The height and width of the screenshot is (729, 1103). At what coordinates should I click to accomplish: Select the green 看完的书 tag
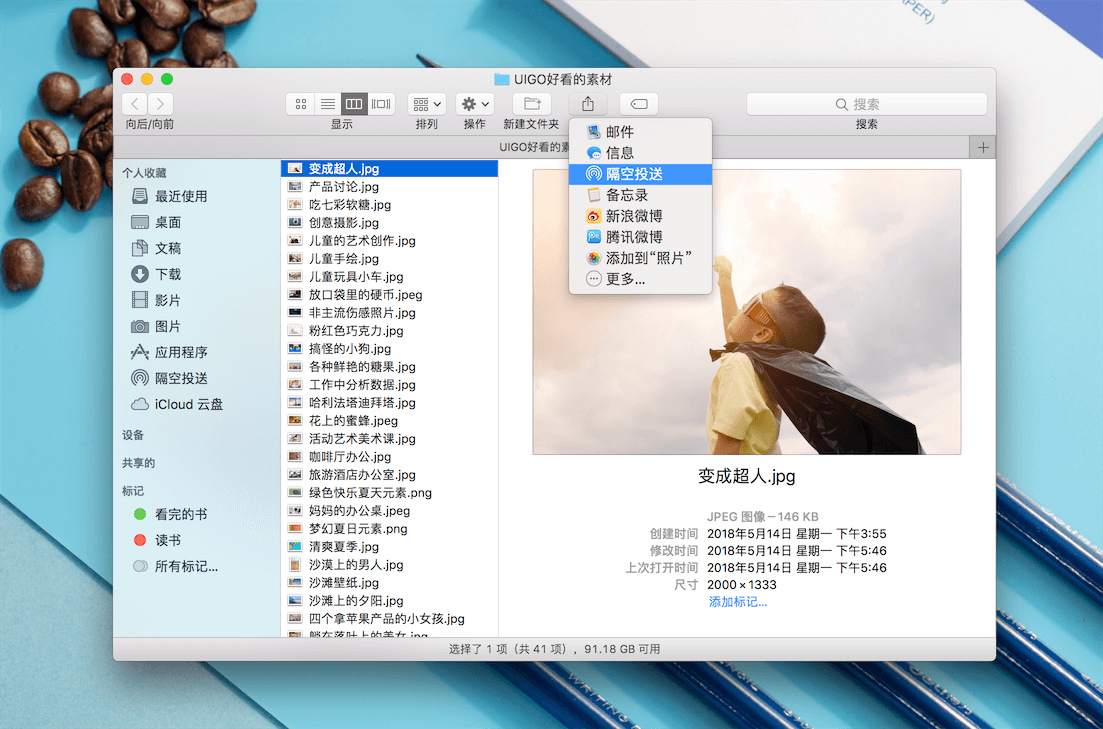coord(170,514)
